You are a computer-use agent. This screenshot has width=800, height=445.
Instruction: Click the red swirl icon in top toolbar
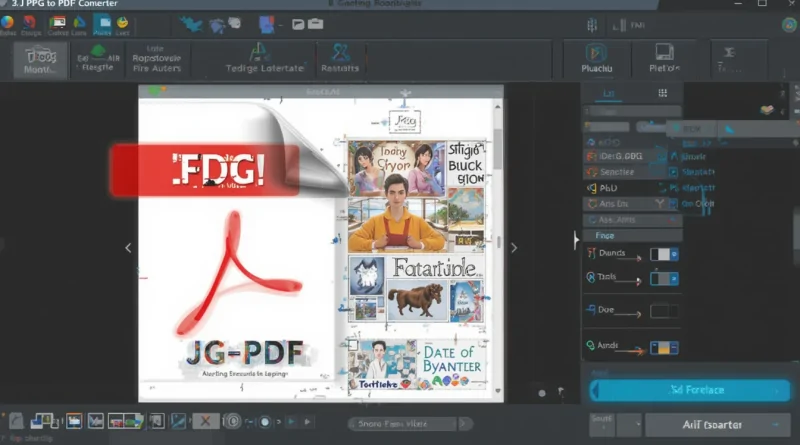pyautogui.click(x=30, y=22)
